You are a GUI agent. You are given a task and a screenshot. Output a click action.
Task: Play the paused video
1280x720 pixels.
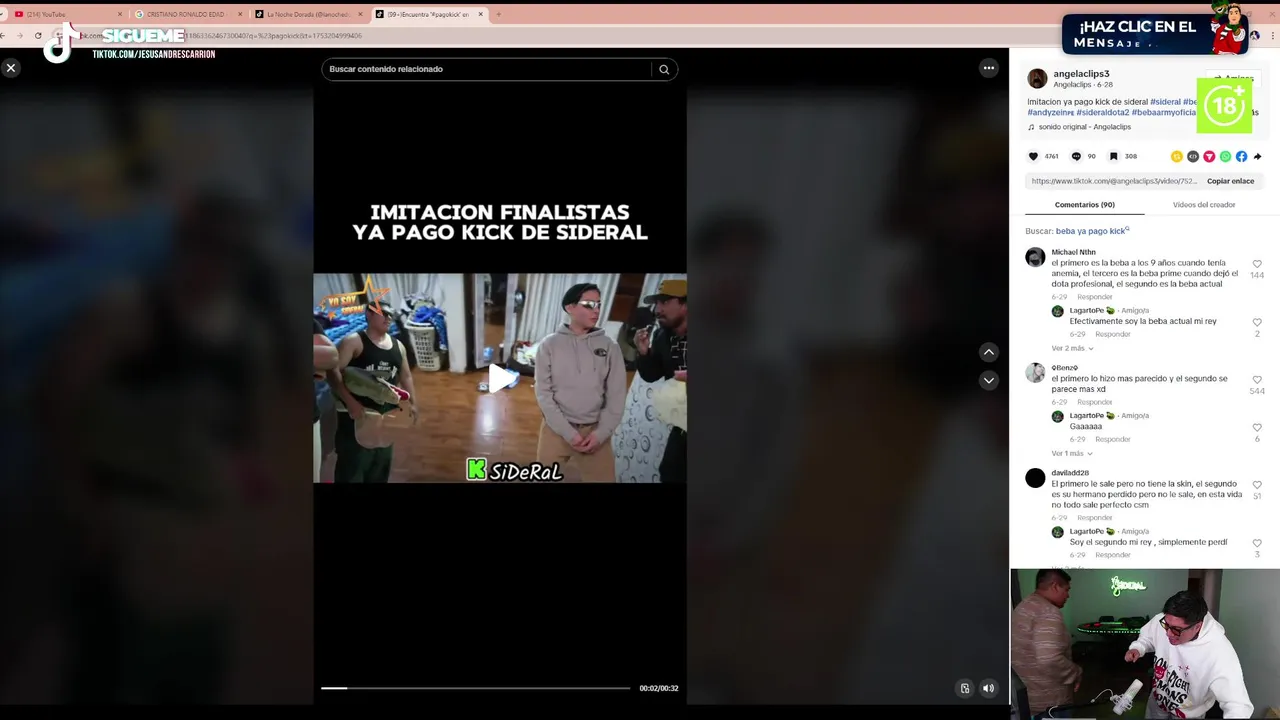[x=500, y=378]
